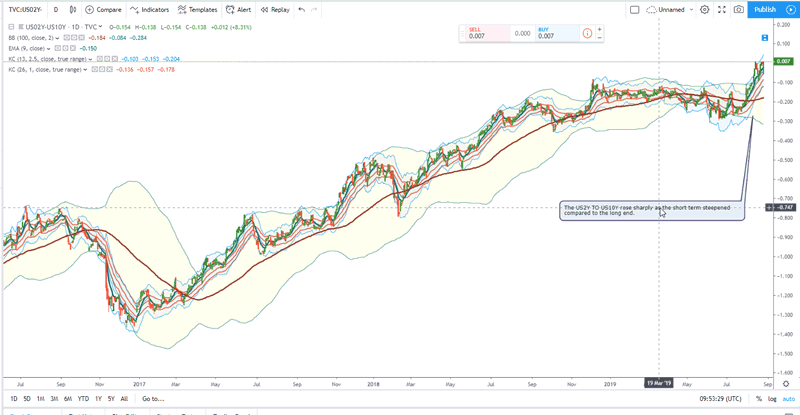Image resolution: width=800 pixels, height=415 pixels.
Task: Expand the Unnamed layout dropdown
Action: [692, 9]
